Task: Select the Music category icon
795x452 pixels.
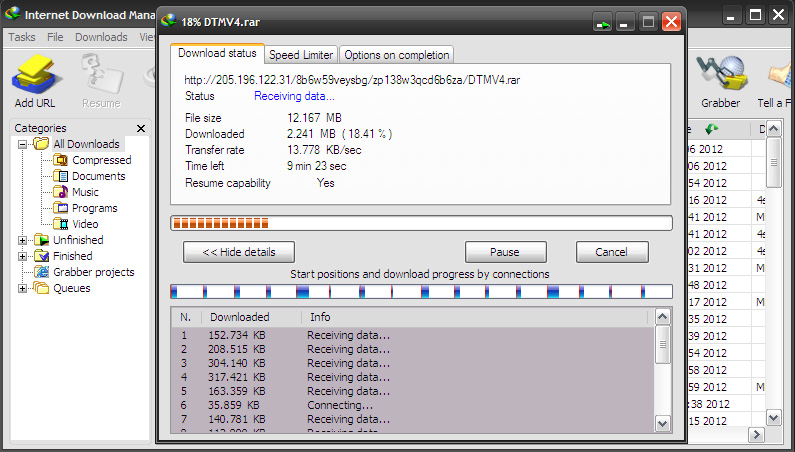Action: [60, 192]
